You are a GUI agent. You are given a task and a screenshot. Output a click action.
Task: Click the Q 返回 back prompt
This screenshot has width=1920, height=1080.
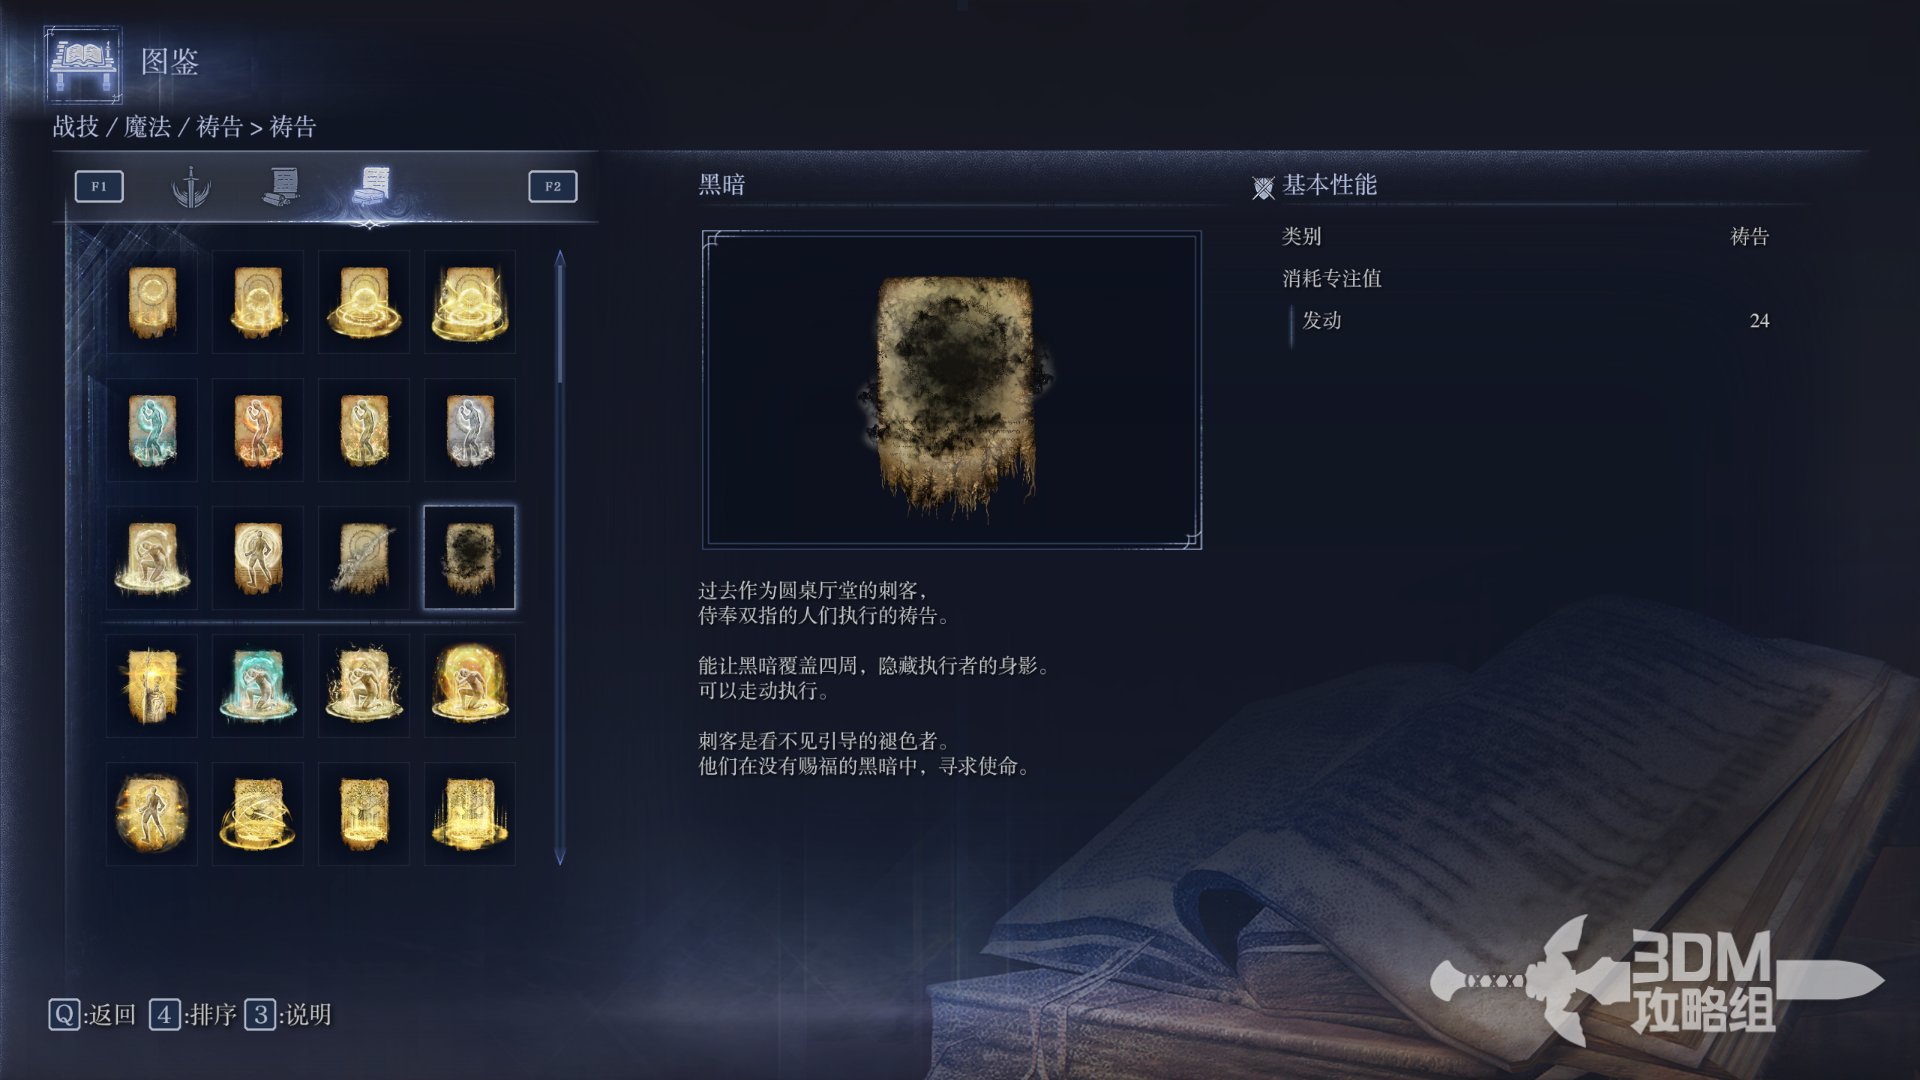tap(92, 1015)
